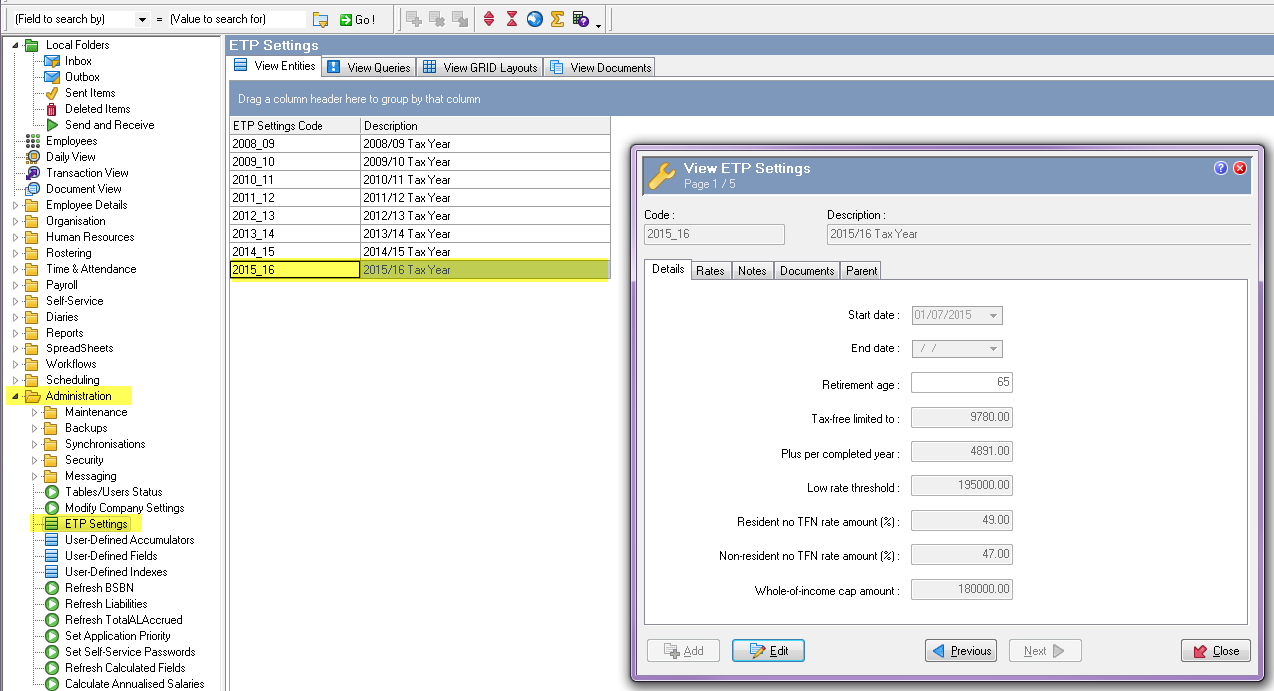This screenshot has width=1274, height=691.
Task: Expand the Payroll folder
Action: [x=15, y=285]
